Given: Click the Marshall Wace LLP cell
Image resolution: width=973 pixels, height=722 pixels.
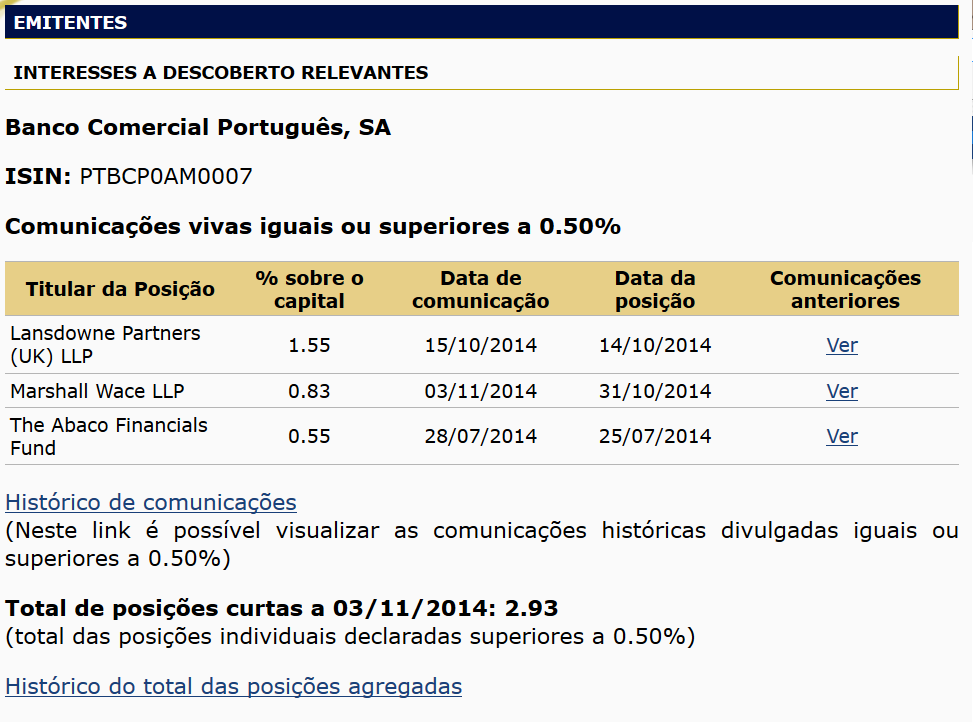Looking at the screenshot, I should coord(97,391).
